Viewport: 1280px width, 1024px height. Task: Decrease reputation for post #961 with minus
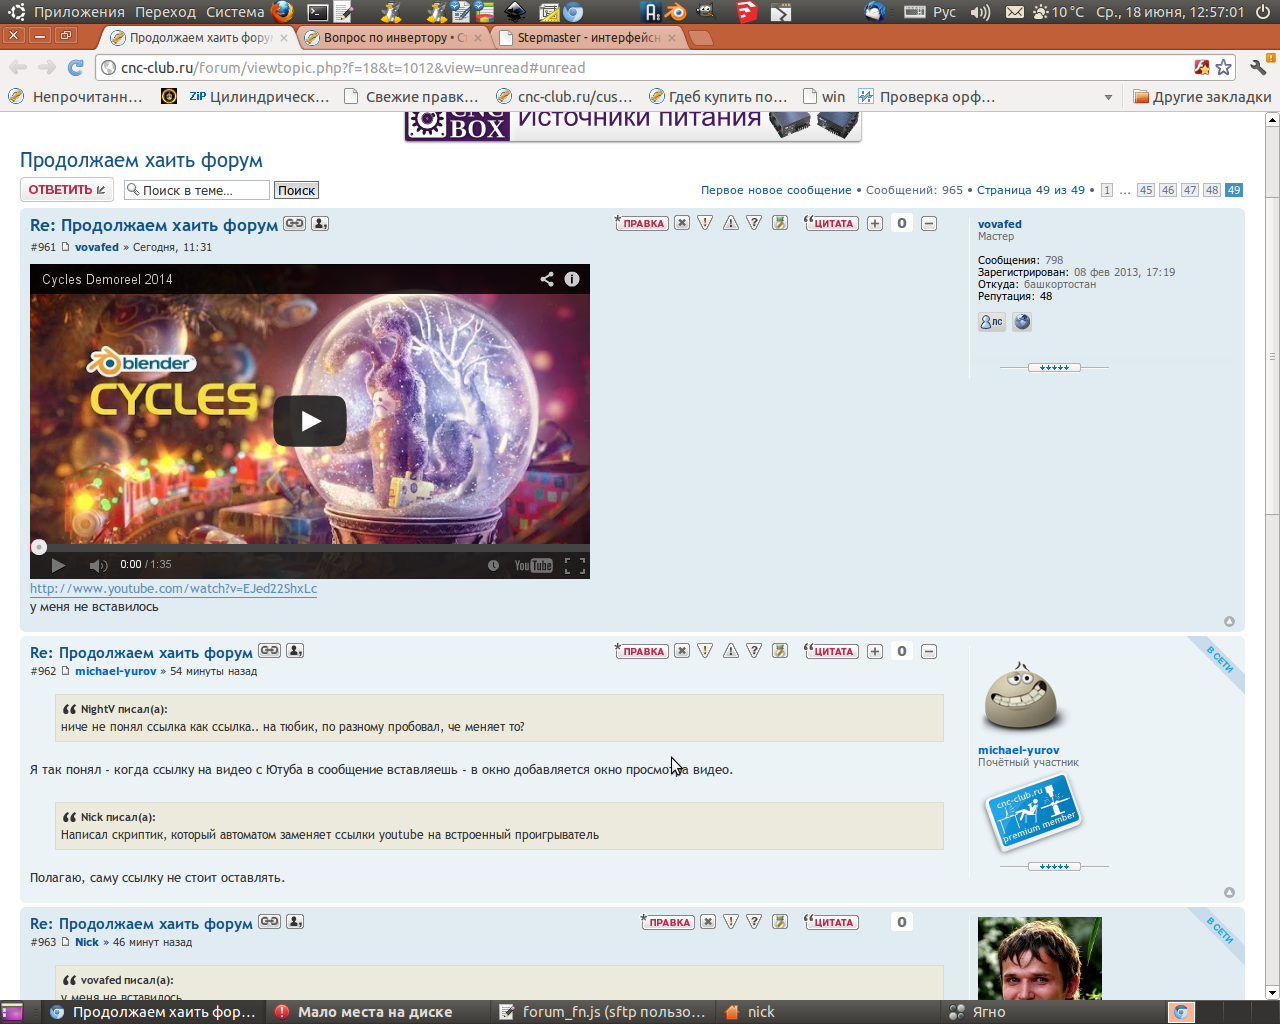tap(929, 223)
